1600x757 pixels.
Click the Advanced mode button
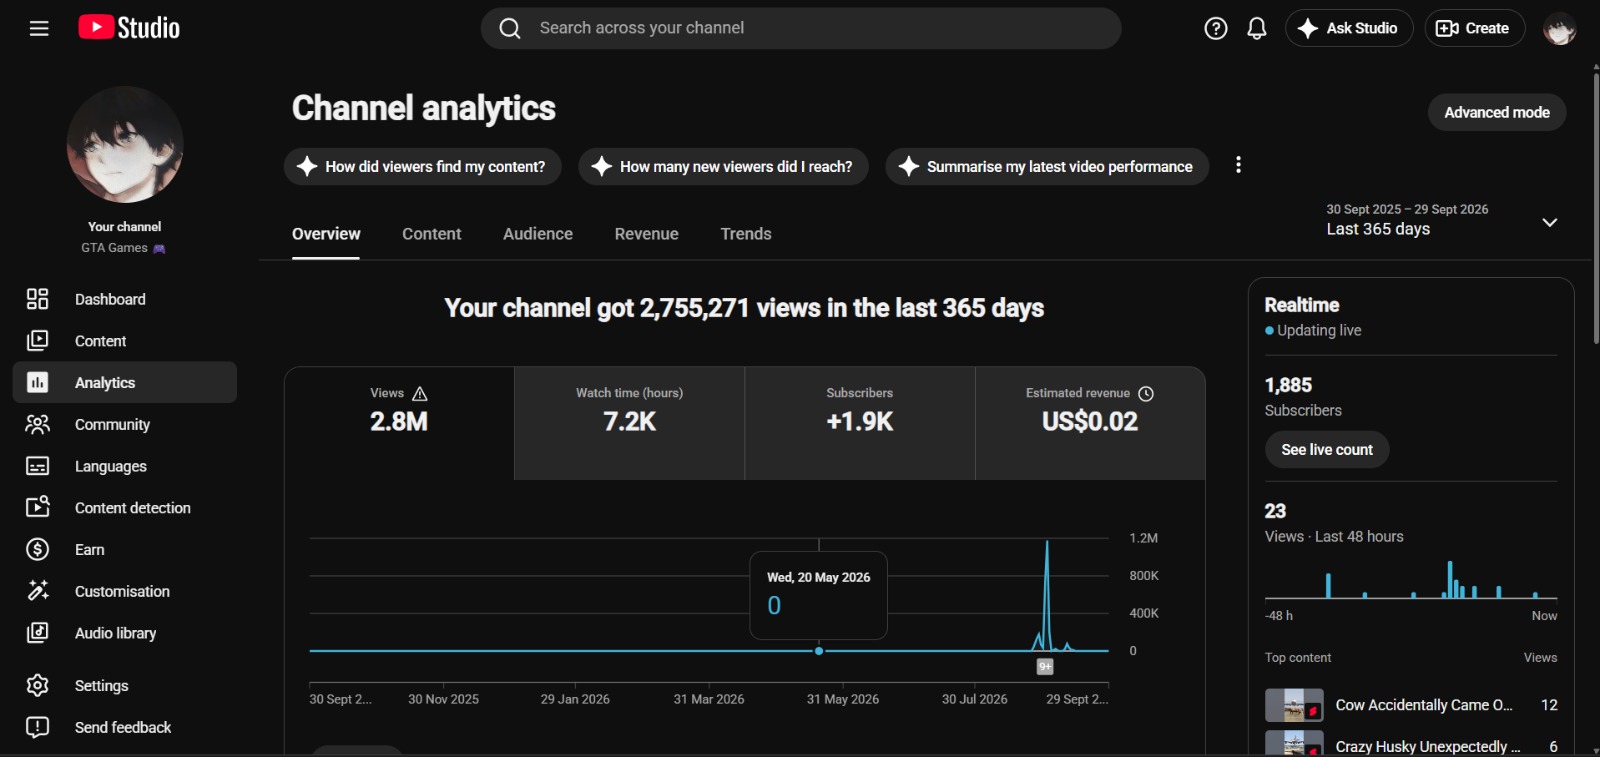(1497, 112)
